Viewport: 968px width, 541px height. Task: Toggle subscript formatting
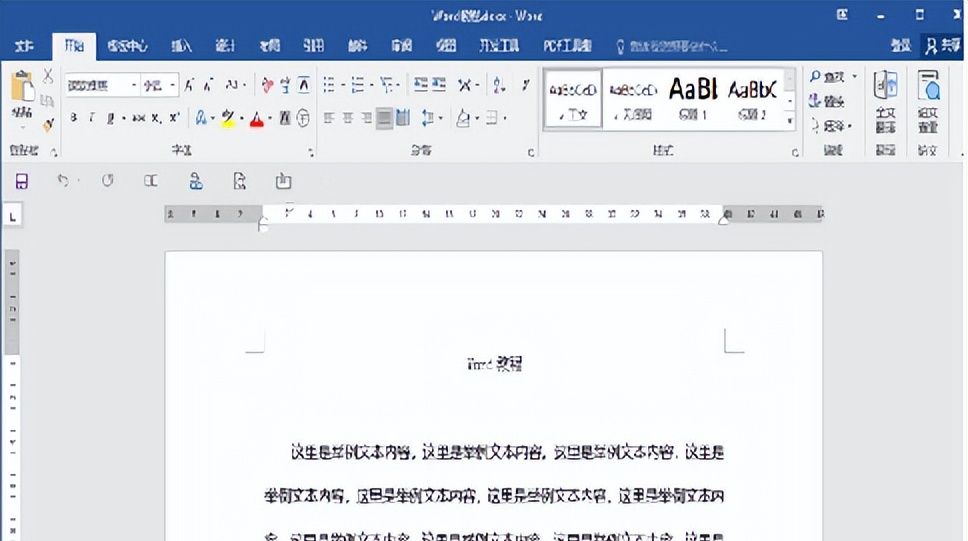click(x=156, y=118)
